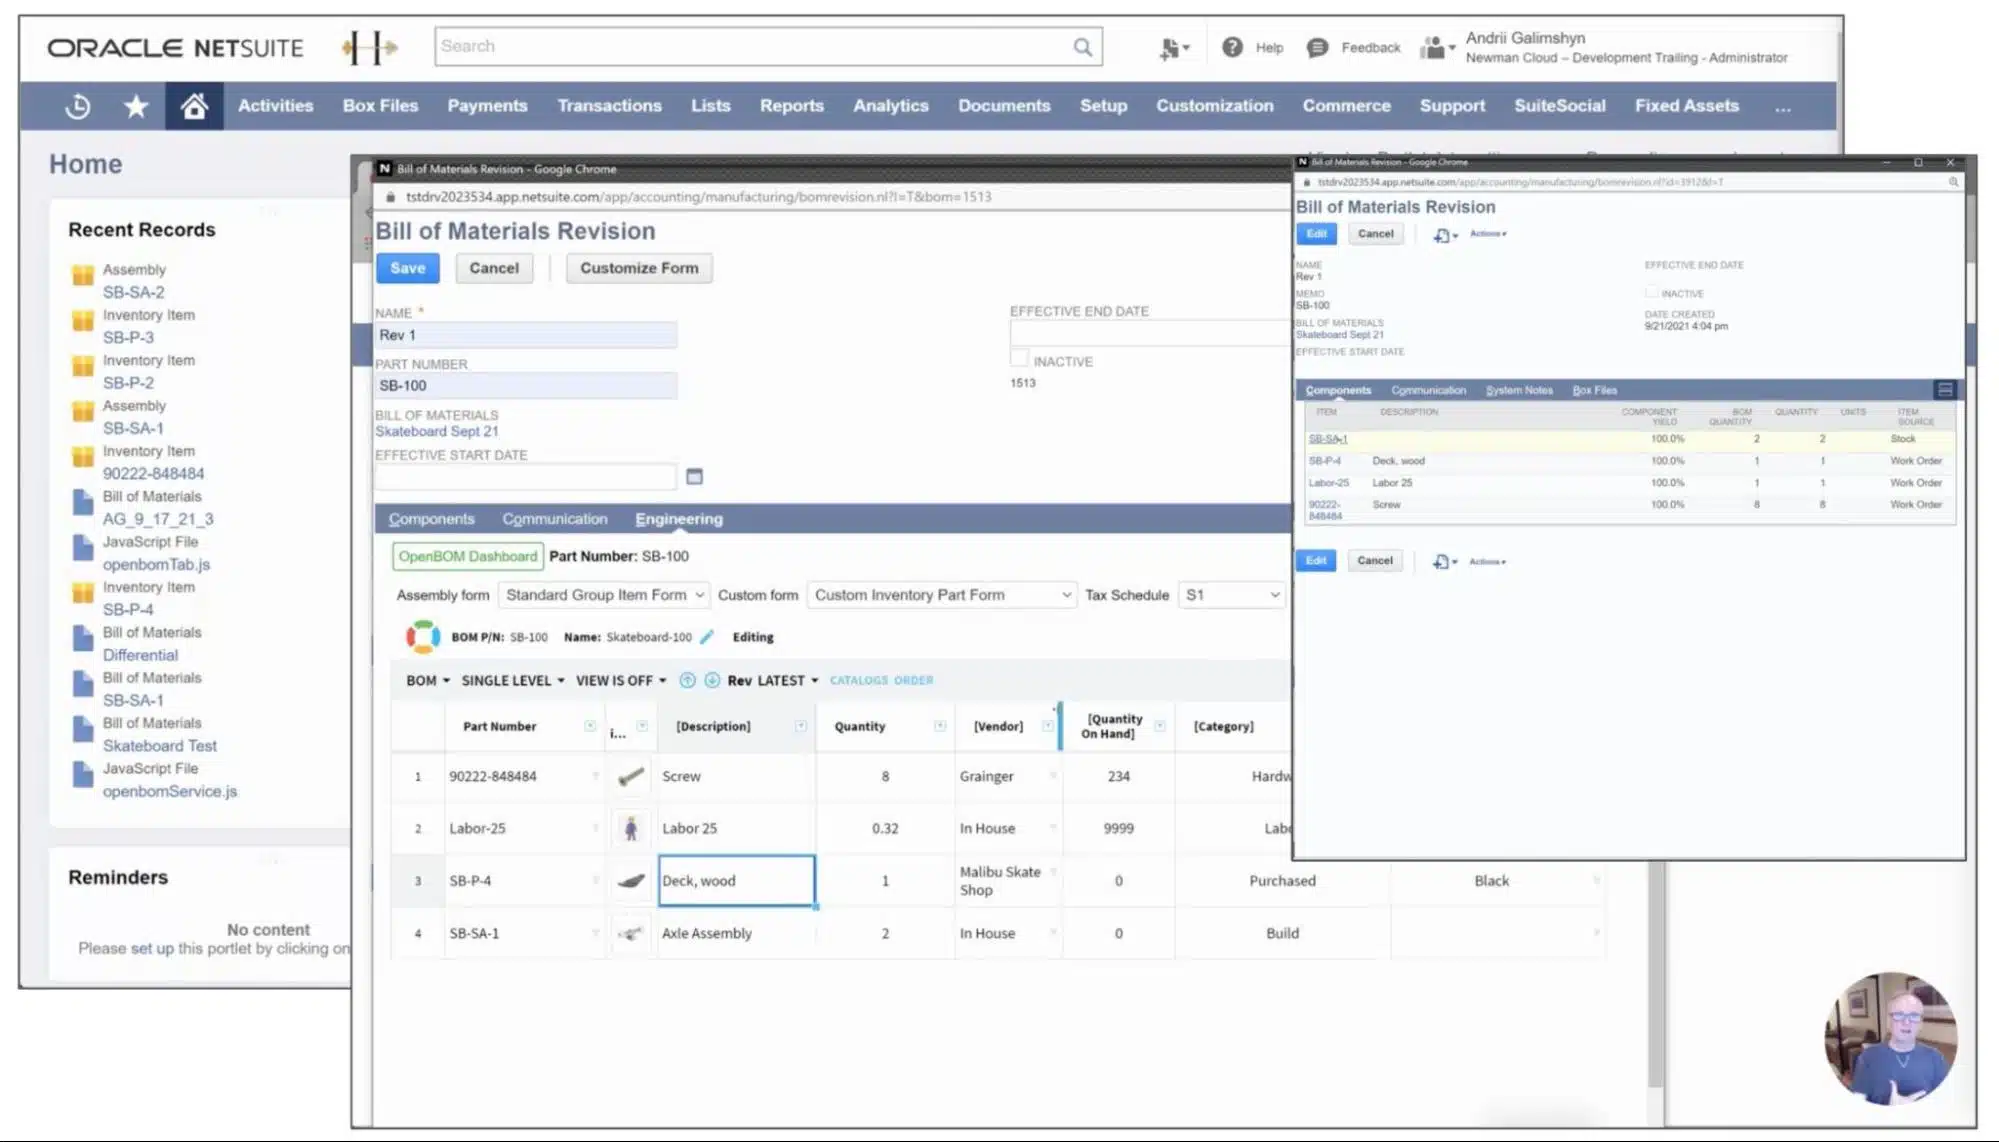Expand the VIEW IS OFF dropdown

point(621,680)
